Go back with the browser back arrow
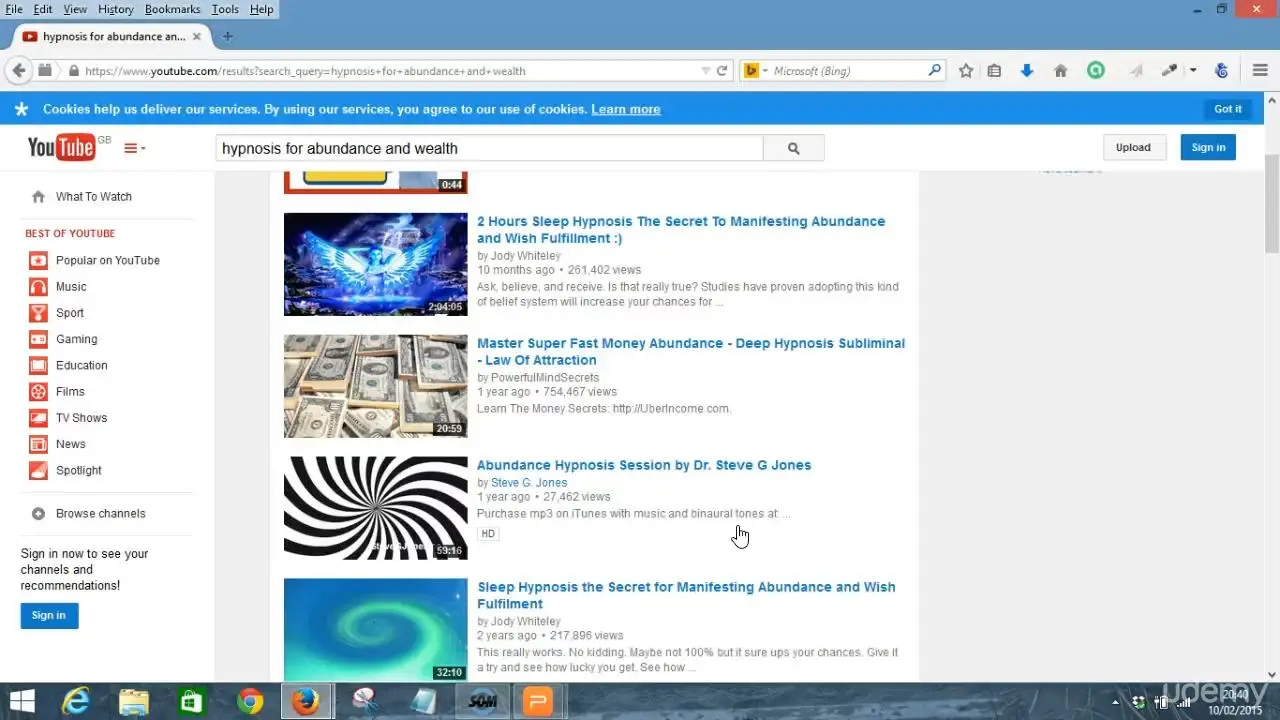 [18, 71]
